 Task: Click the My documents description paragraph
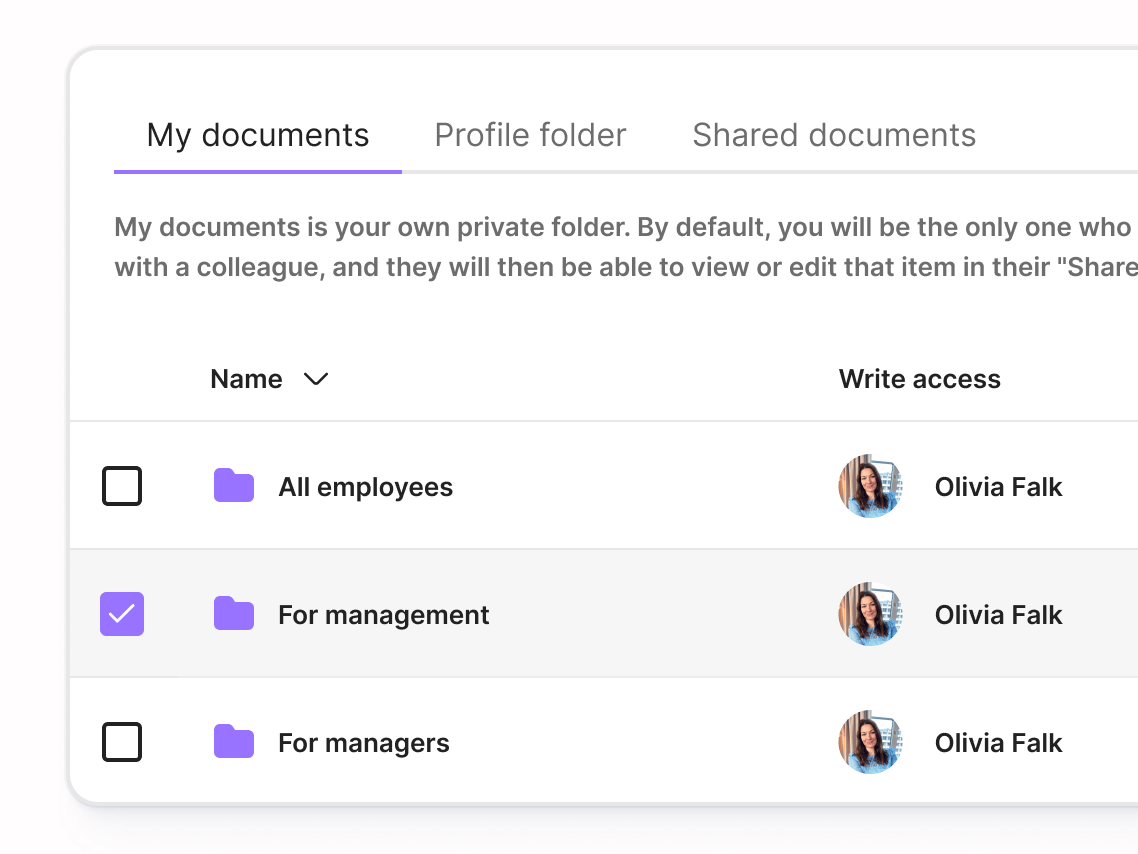point(626,247)
